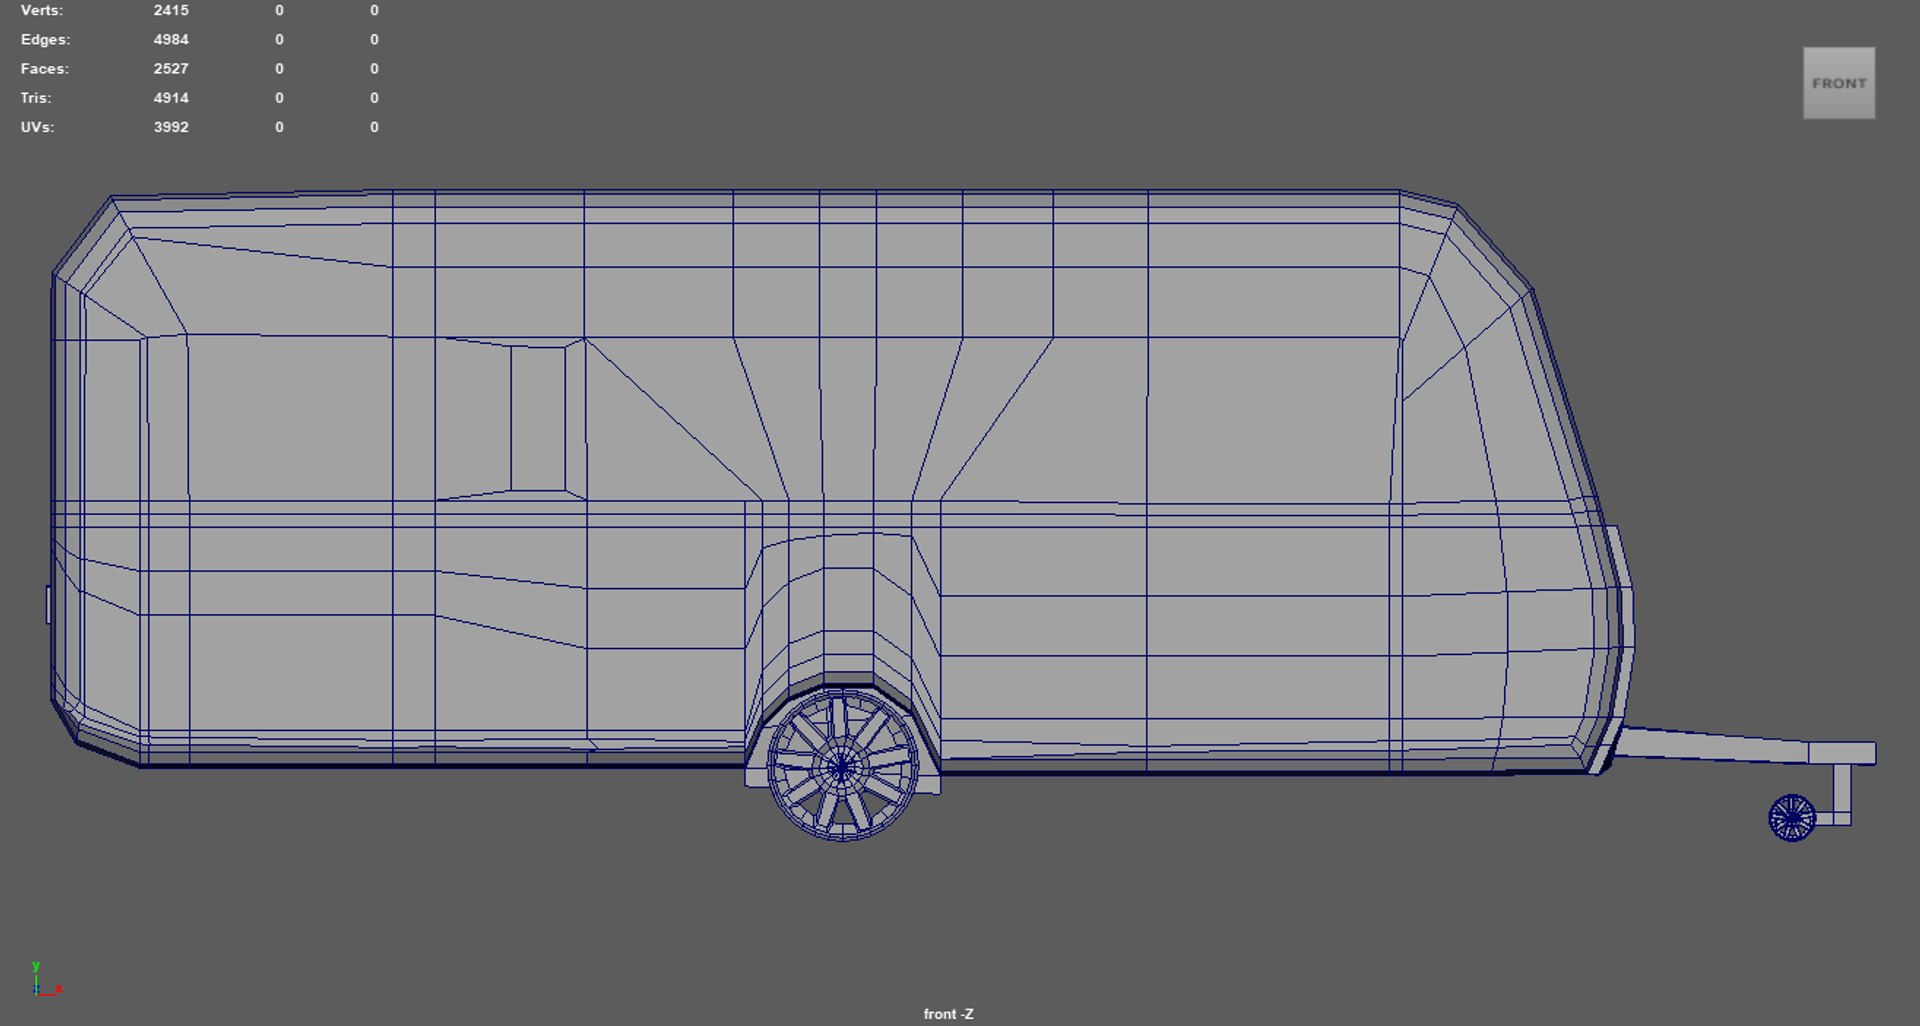Click the tris count 4914
Image resolution: width=1920 pixels, height=1026 pixels.
coord(171,97)
